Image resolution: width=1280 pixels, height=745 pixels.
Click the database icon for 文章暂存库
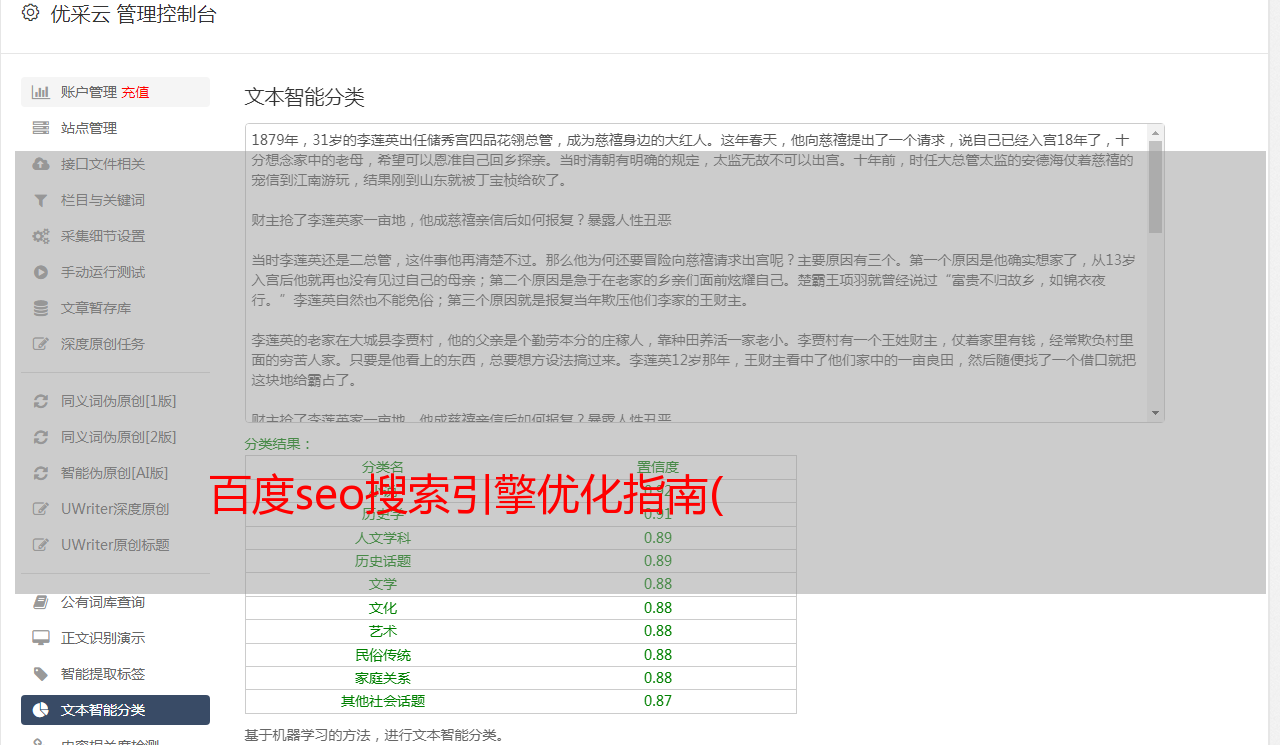click(x=41, y=308)
